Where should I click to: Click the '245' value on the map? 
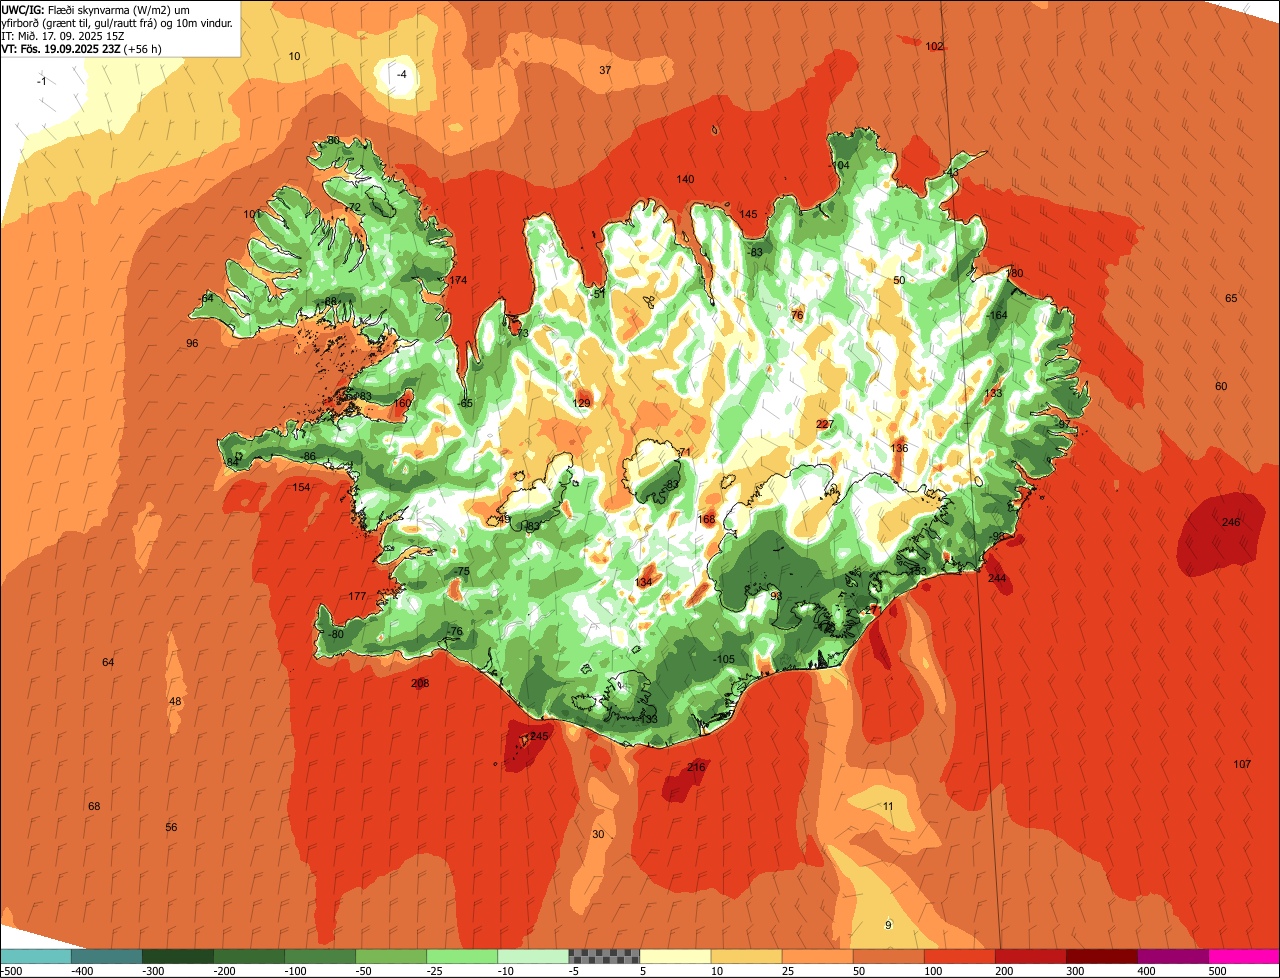(x=539, y=736)
